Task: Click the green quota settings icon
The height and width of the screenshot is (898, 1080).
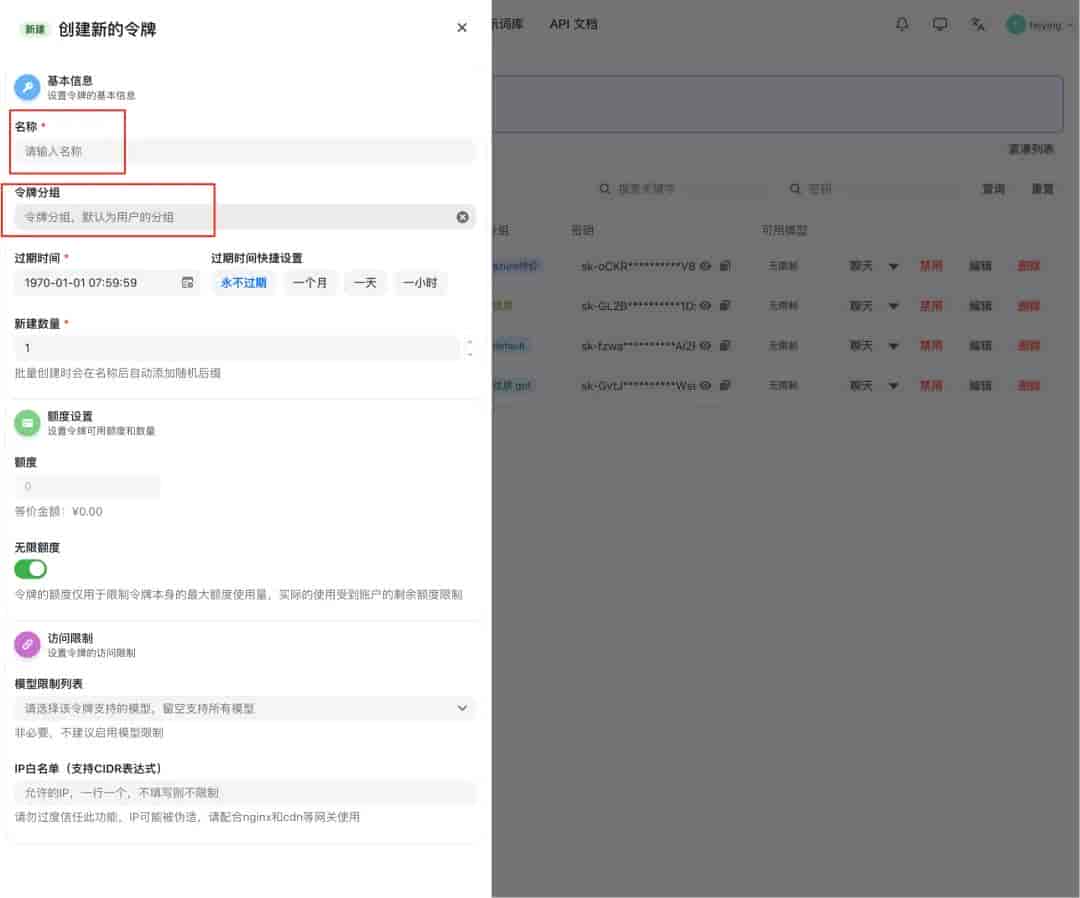Action: pyautogui.click(x=28, y=423)
